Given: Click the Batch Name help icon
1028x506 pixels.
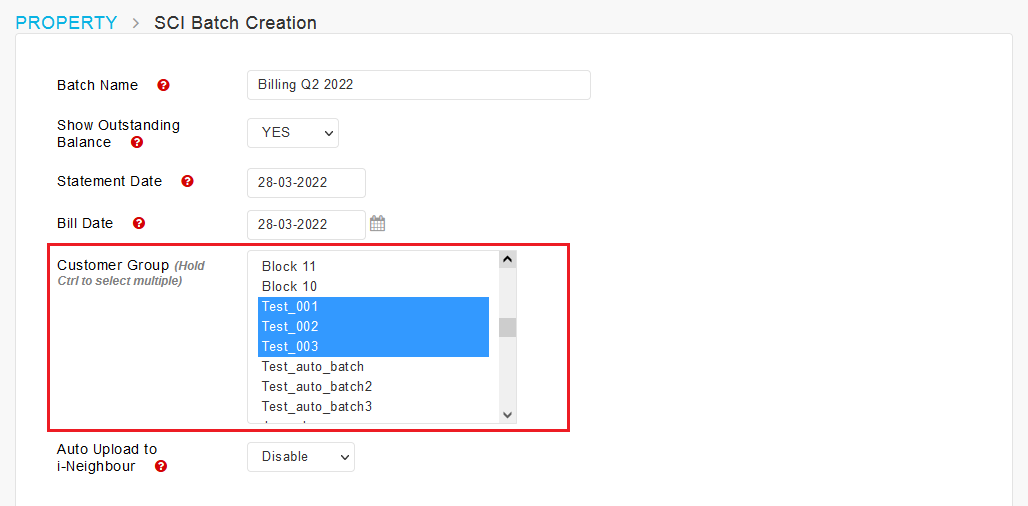Looking at the screenshot, I should click(x=163, y=85).
